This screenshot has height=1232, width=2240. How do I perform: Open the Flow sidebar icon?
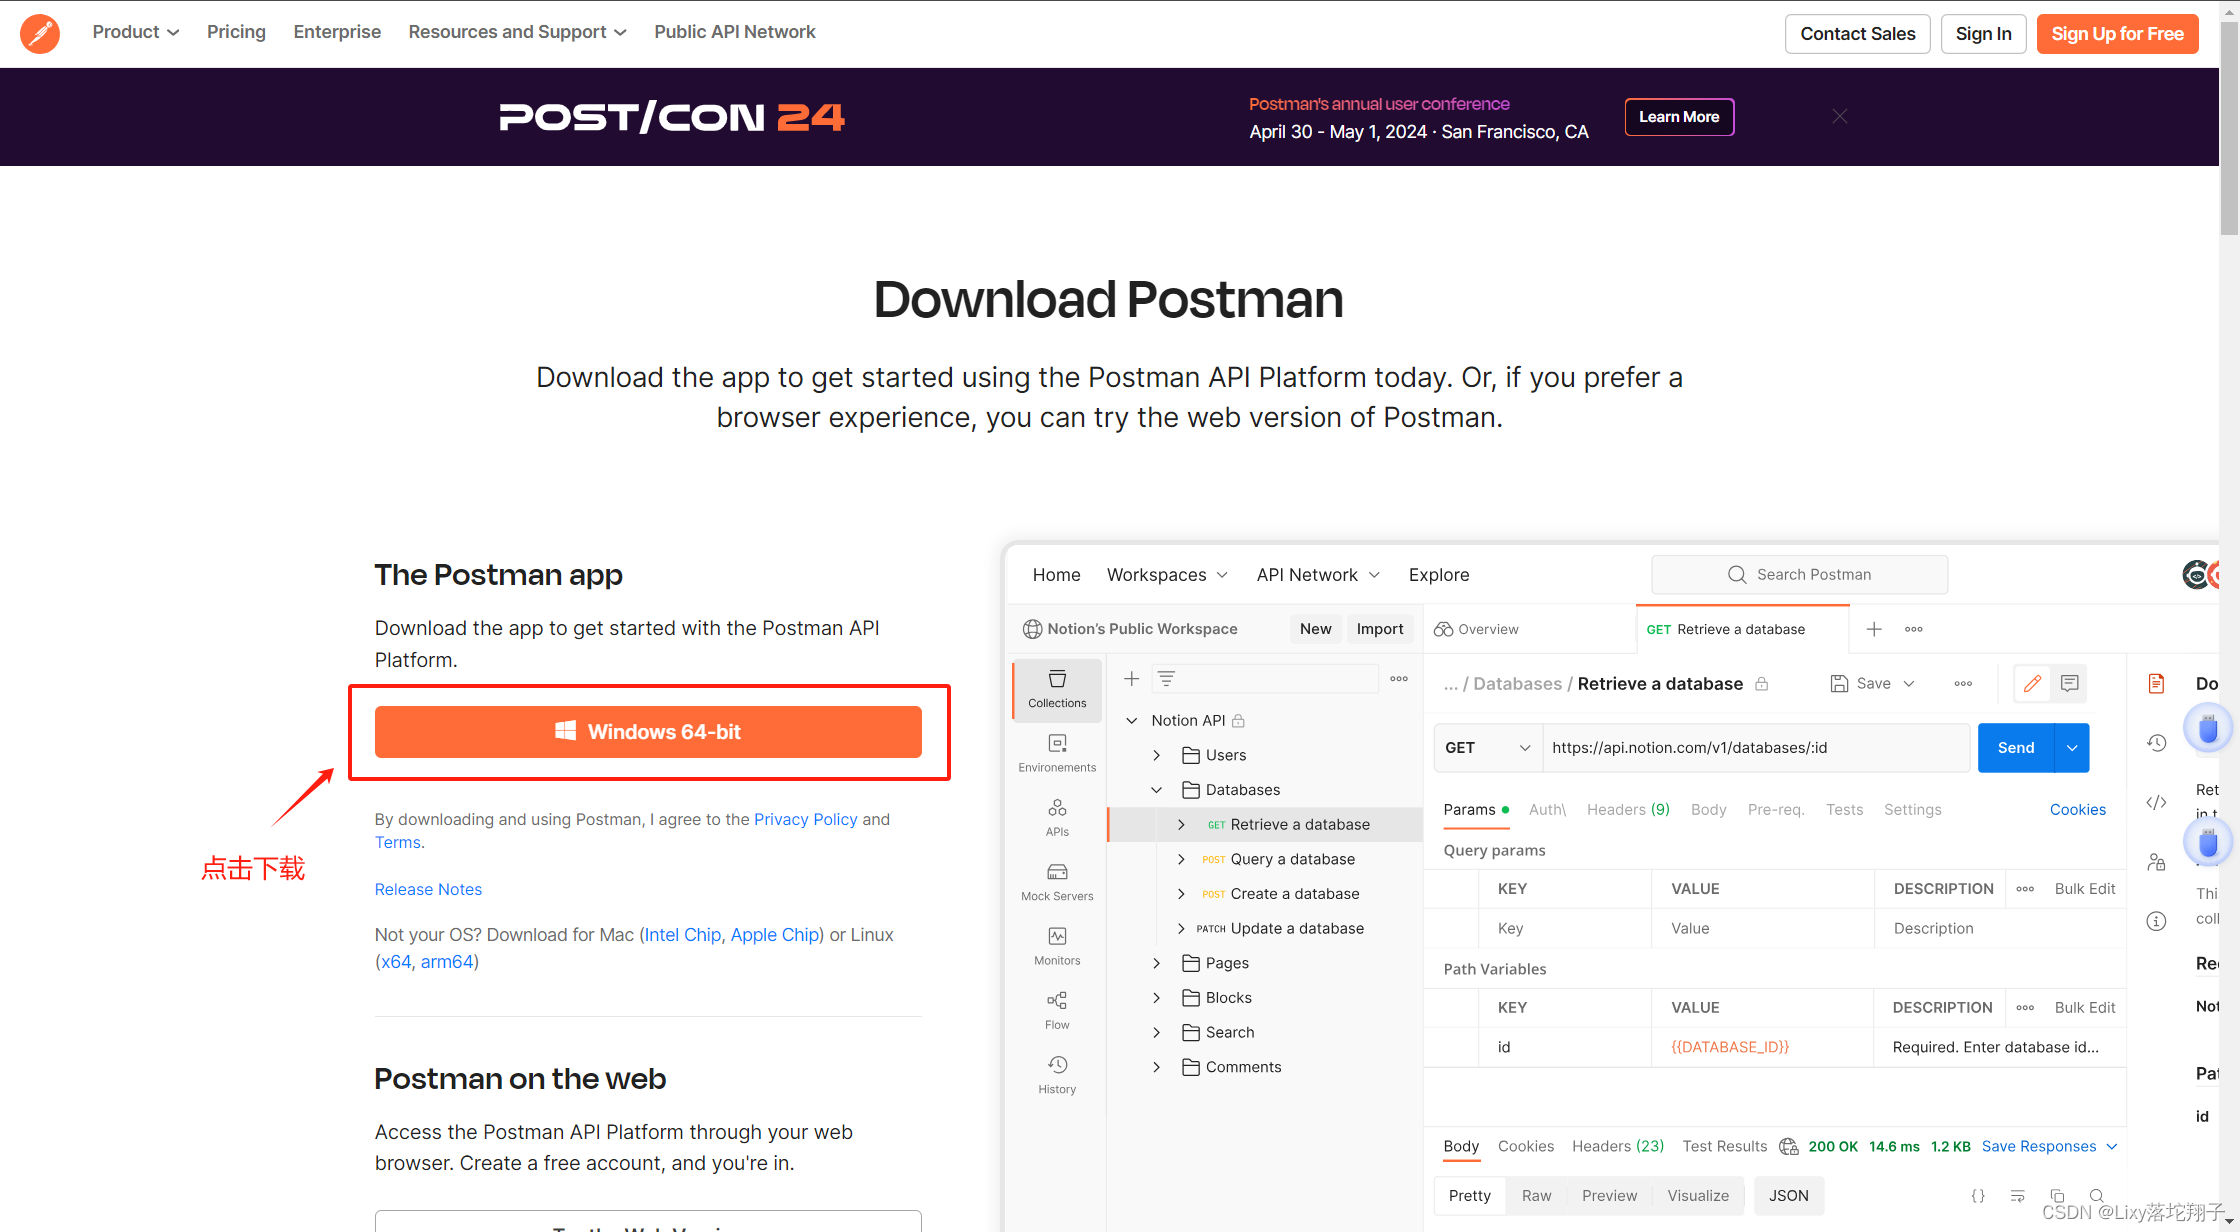point(1057,1010)
